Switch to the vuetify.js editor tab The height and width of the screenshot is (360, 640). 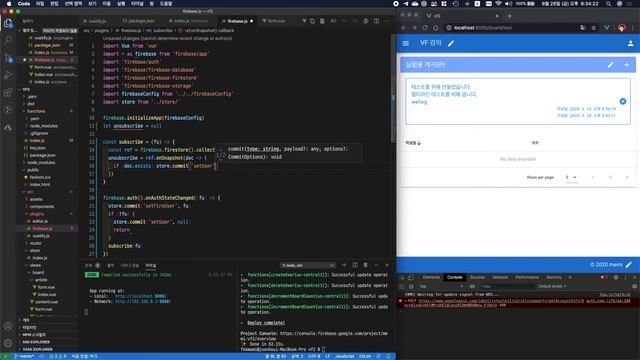(x=98, y=21)
